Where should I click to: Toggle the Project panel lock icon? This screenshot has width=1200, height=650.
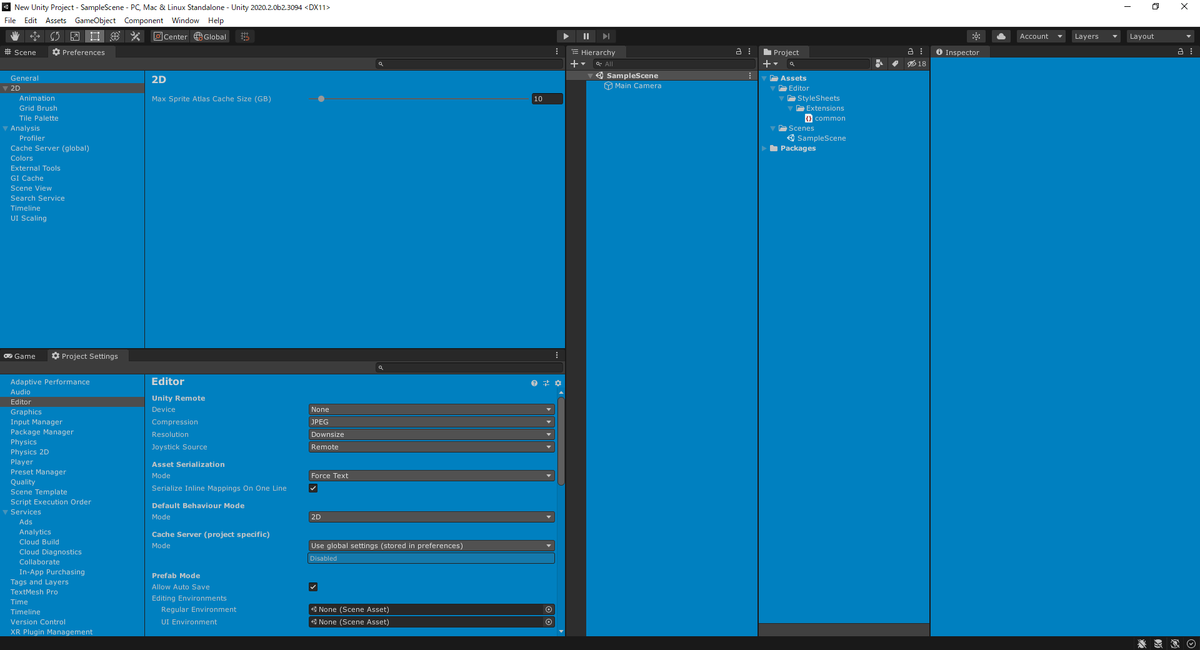pyautogui.click(x=910, y=52)
